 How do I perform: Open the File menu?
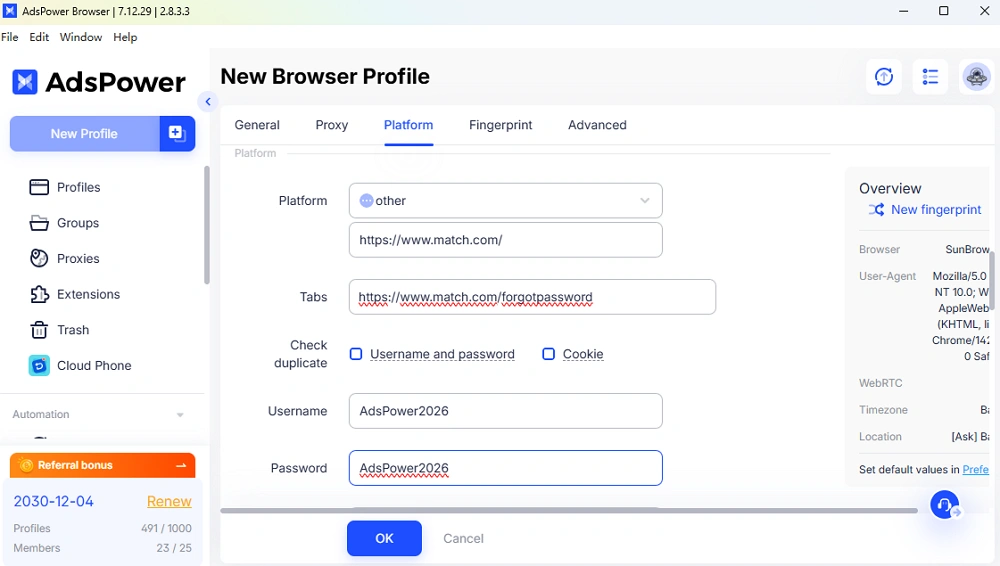[x=10, y=37]
